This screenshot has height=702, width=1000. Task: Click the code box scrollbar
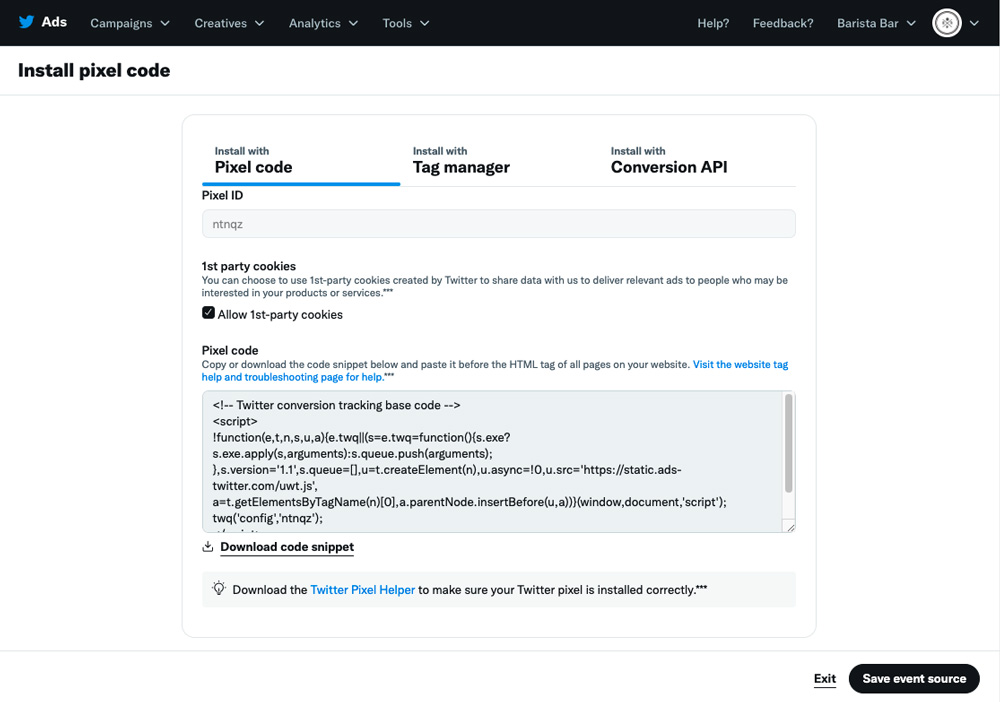[788, 443]
